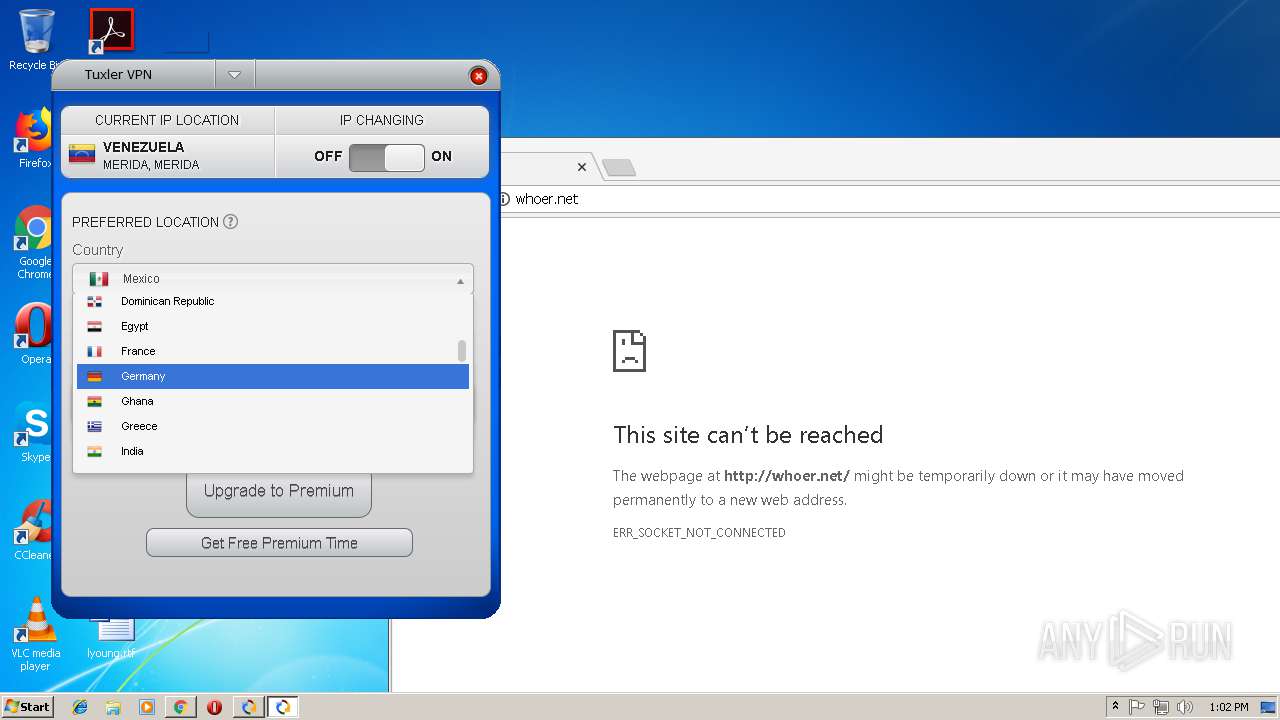
Task: Open volume speaker tray icon
Action: (1185, 707)
